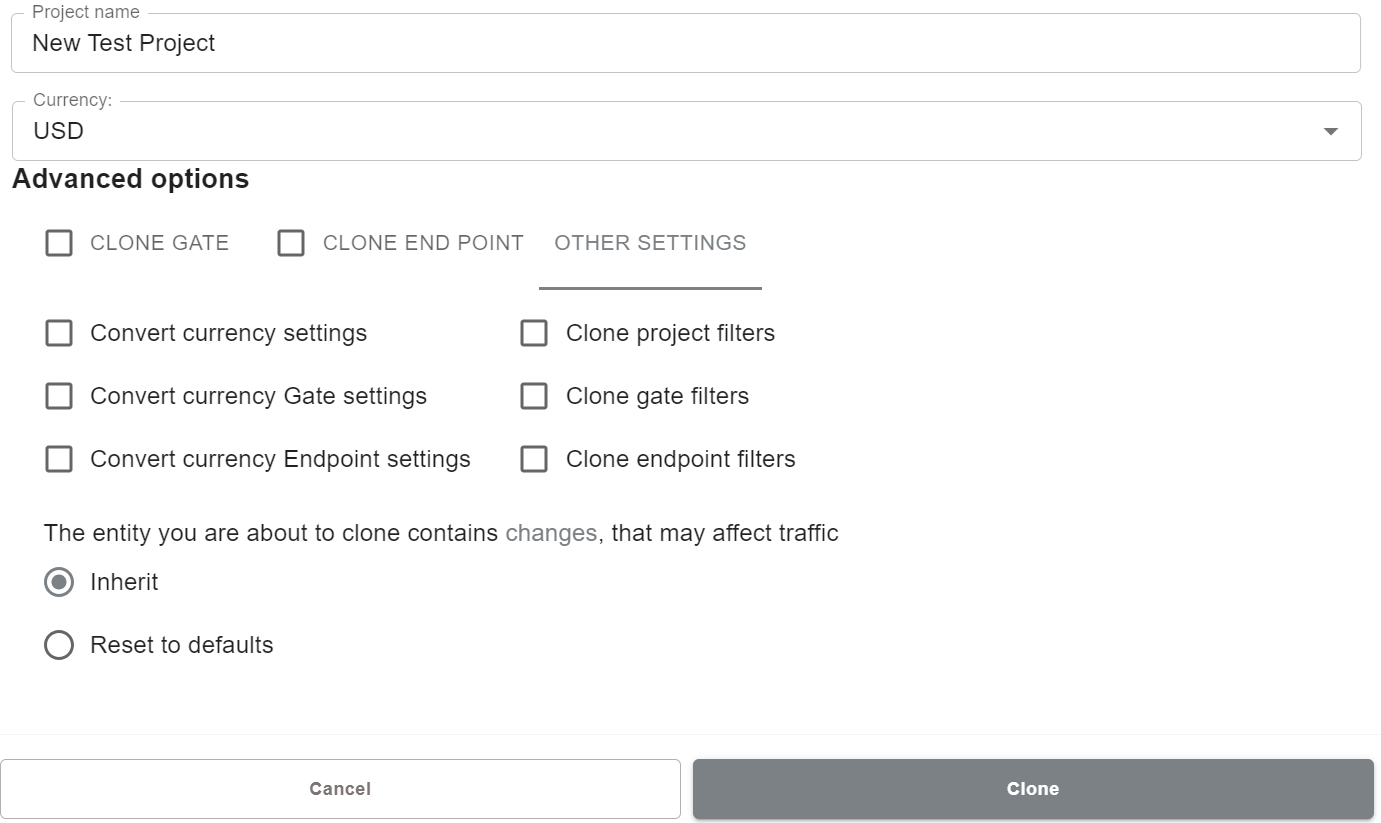1381x823 pixels.
Task: Select the Inherit radio button
Action: point(59,582)
